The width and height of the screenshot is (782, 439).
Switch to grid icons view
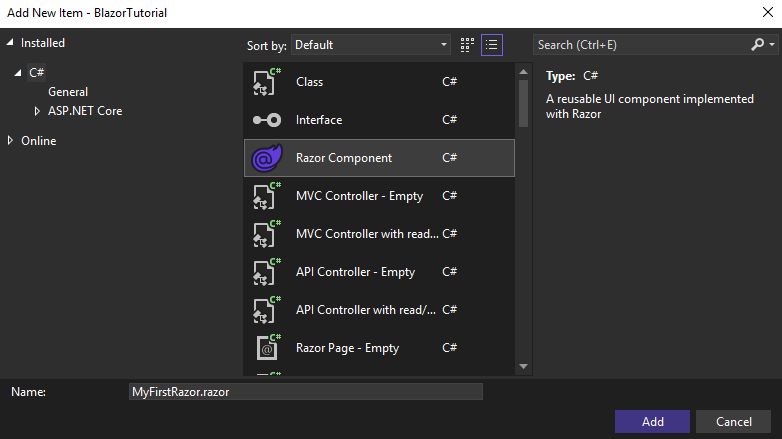pos(467,45)
